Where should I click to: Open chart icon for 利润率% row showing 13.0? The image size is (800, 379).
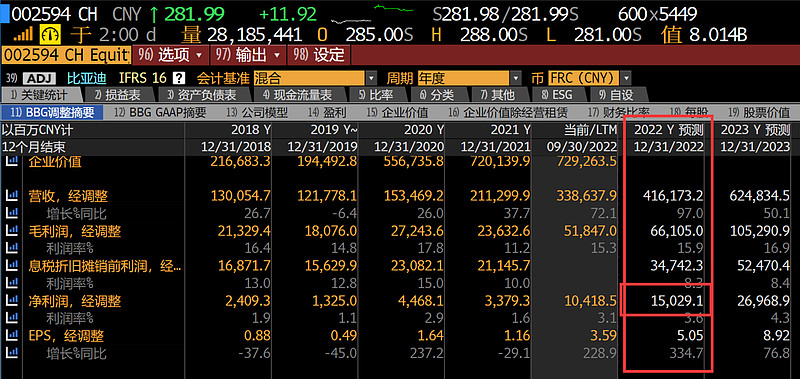(x=12, y=284)
